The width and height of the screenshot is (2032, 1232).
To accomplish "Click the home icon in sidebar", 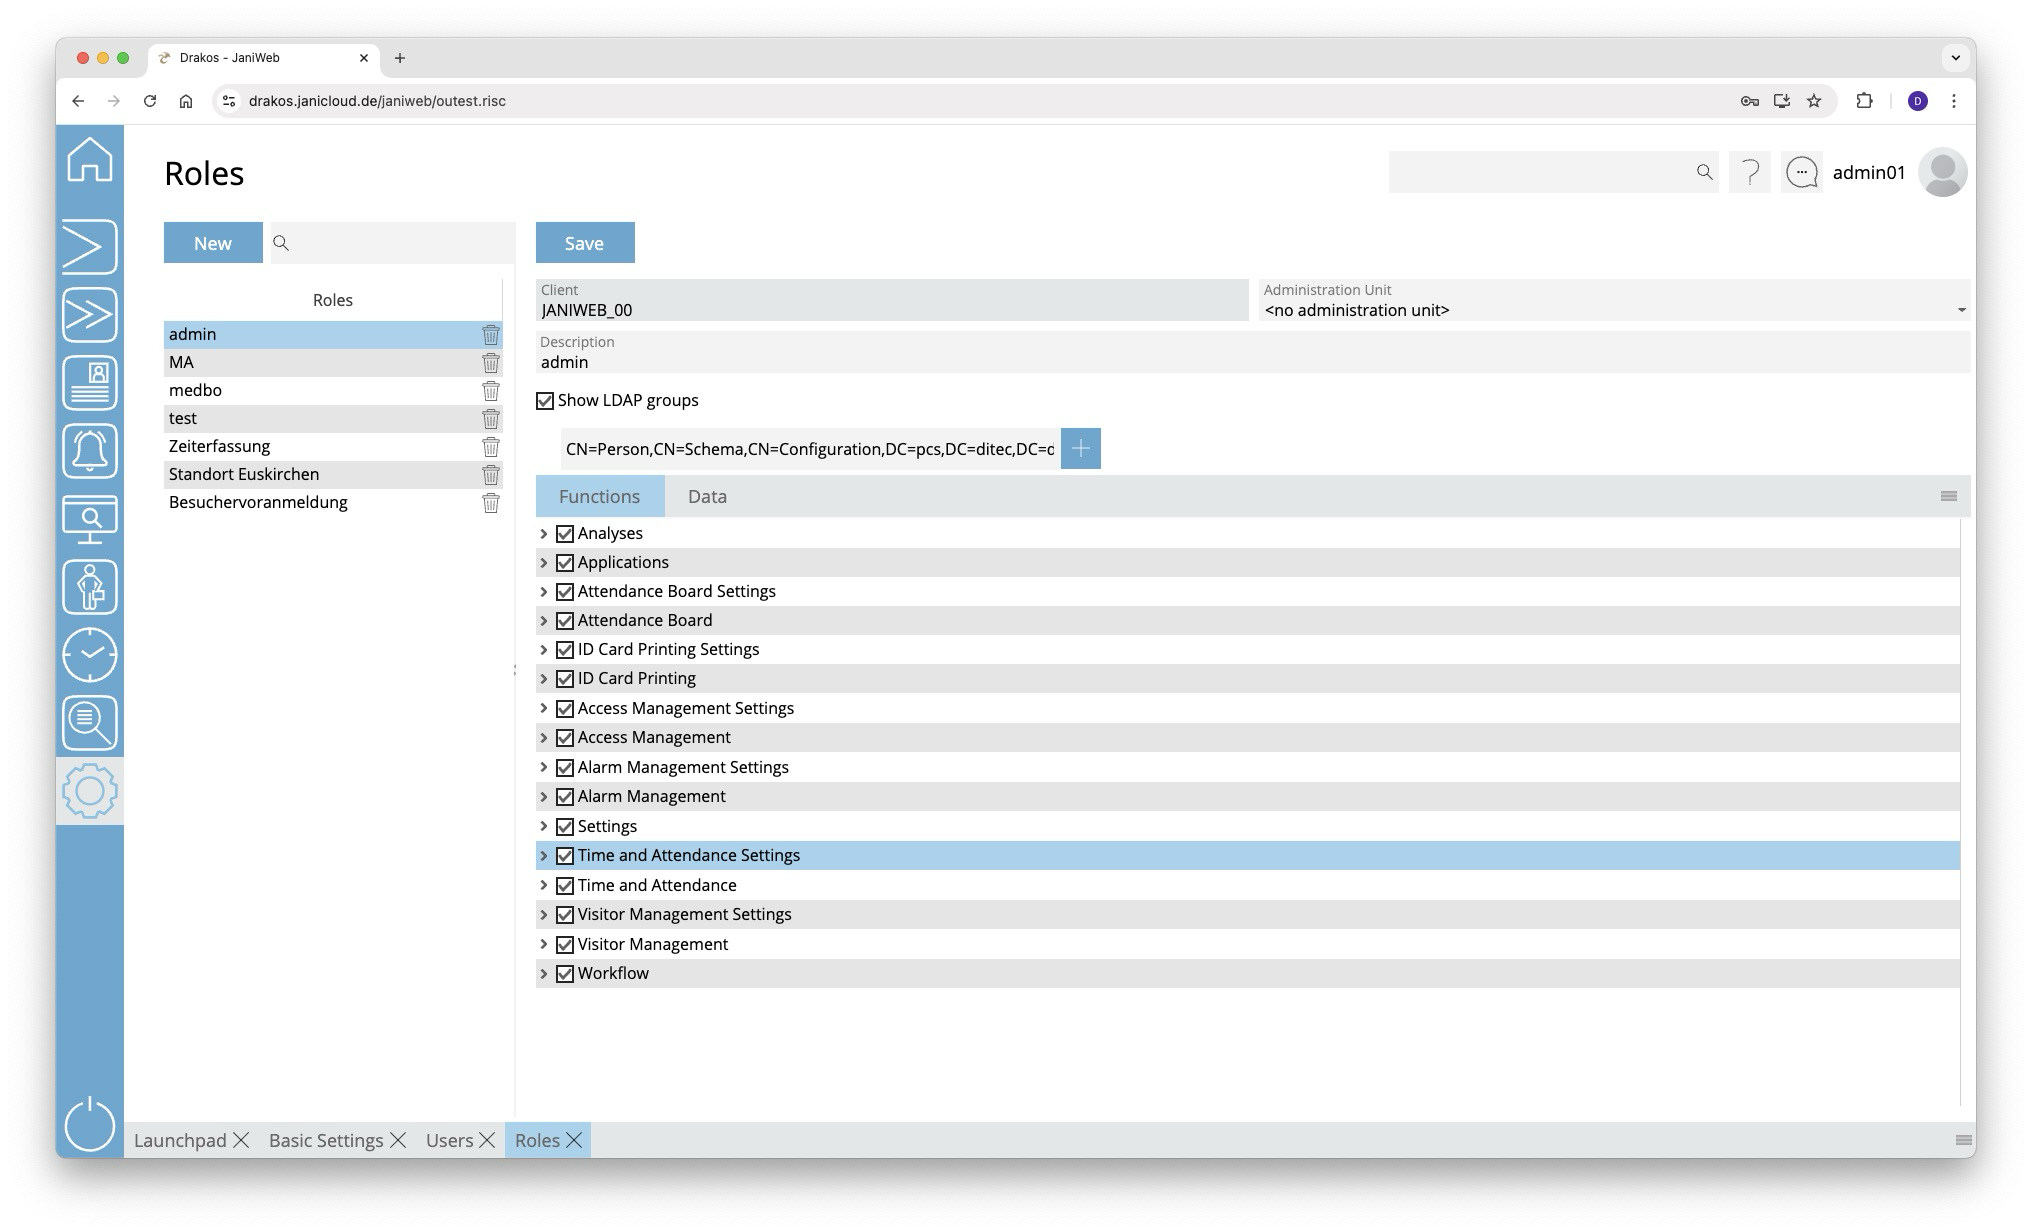I will tap(90, 160).
